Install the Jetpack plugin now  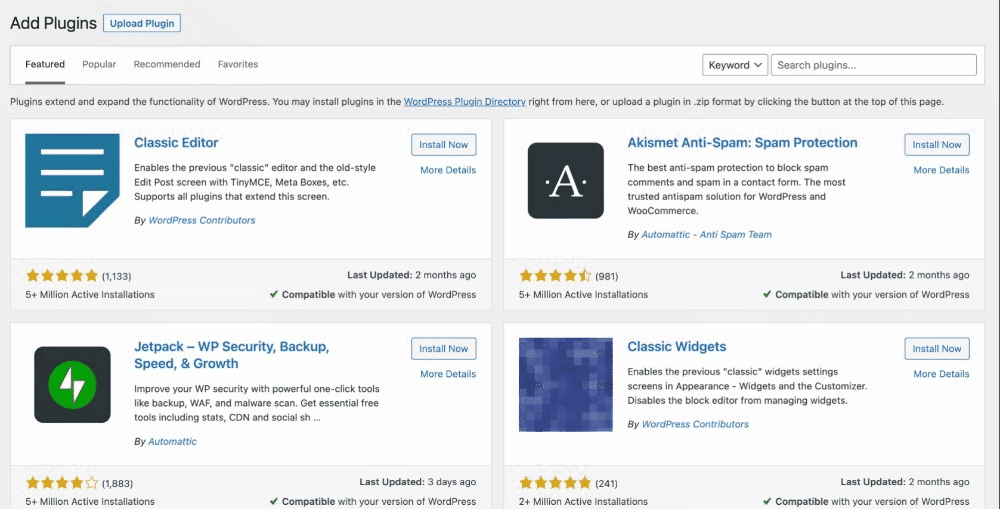443,349
